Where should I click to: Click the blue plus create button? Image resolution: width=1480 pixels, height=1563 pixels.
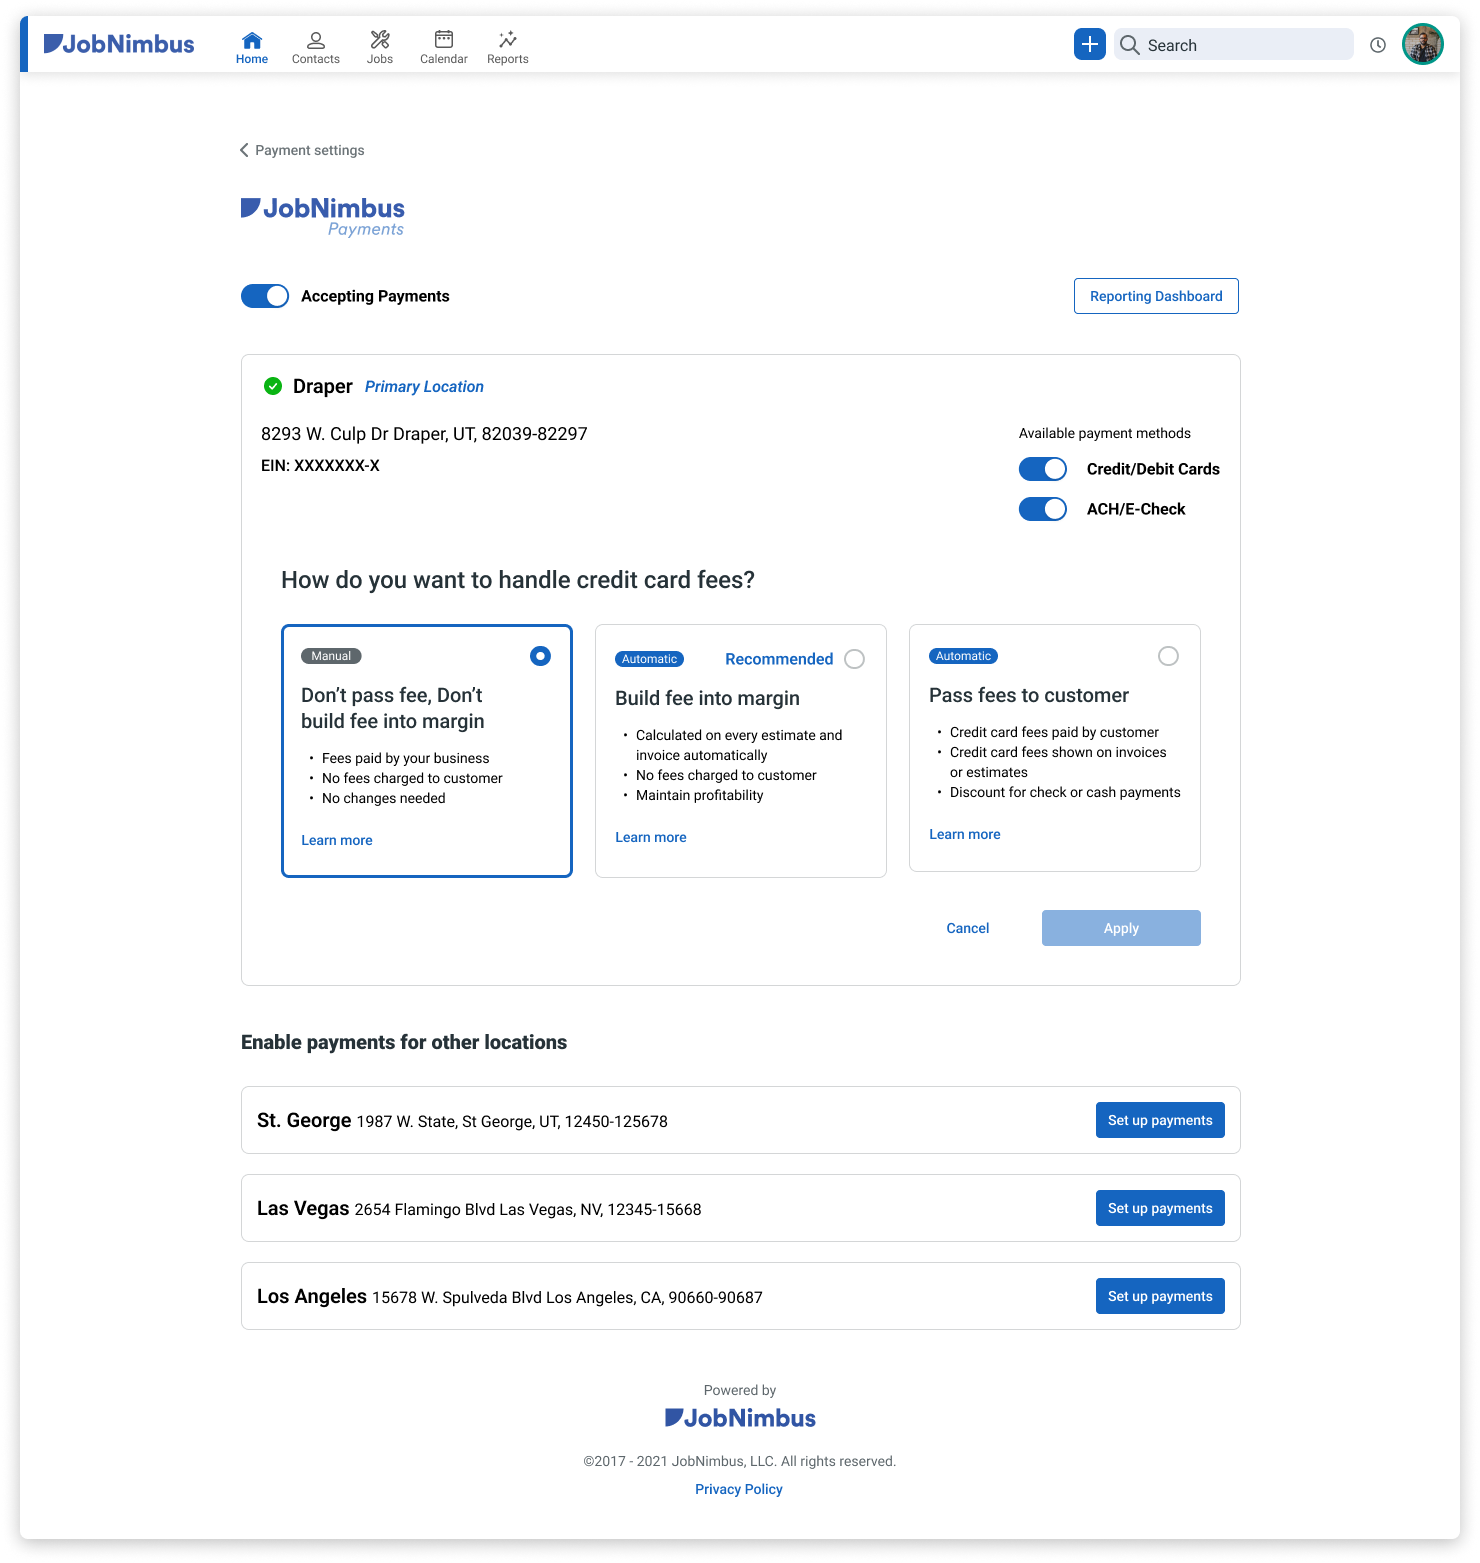(1090, 44)
